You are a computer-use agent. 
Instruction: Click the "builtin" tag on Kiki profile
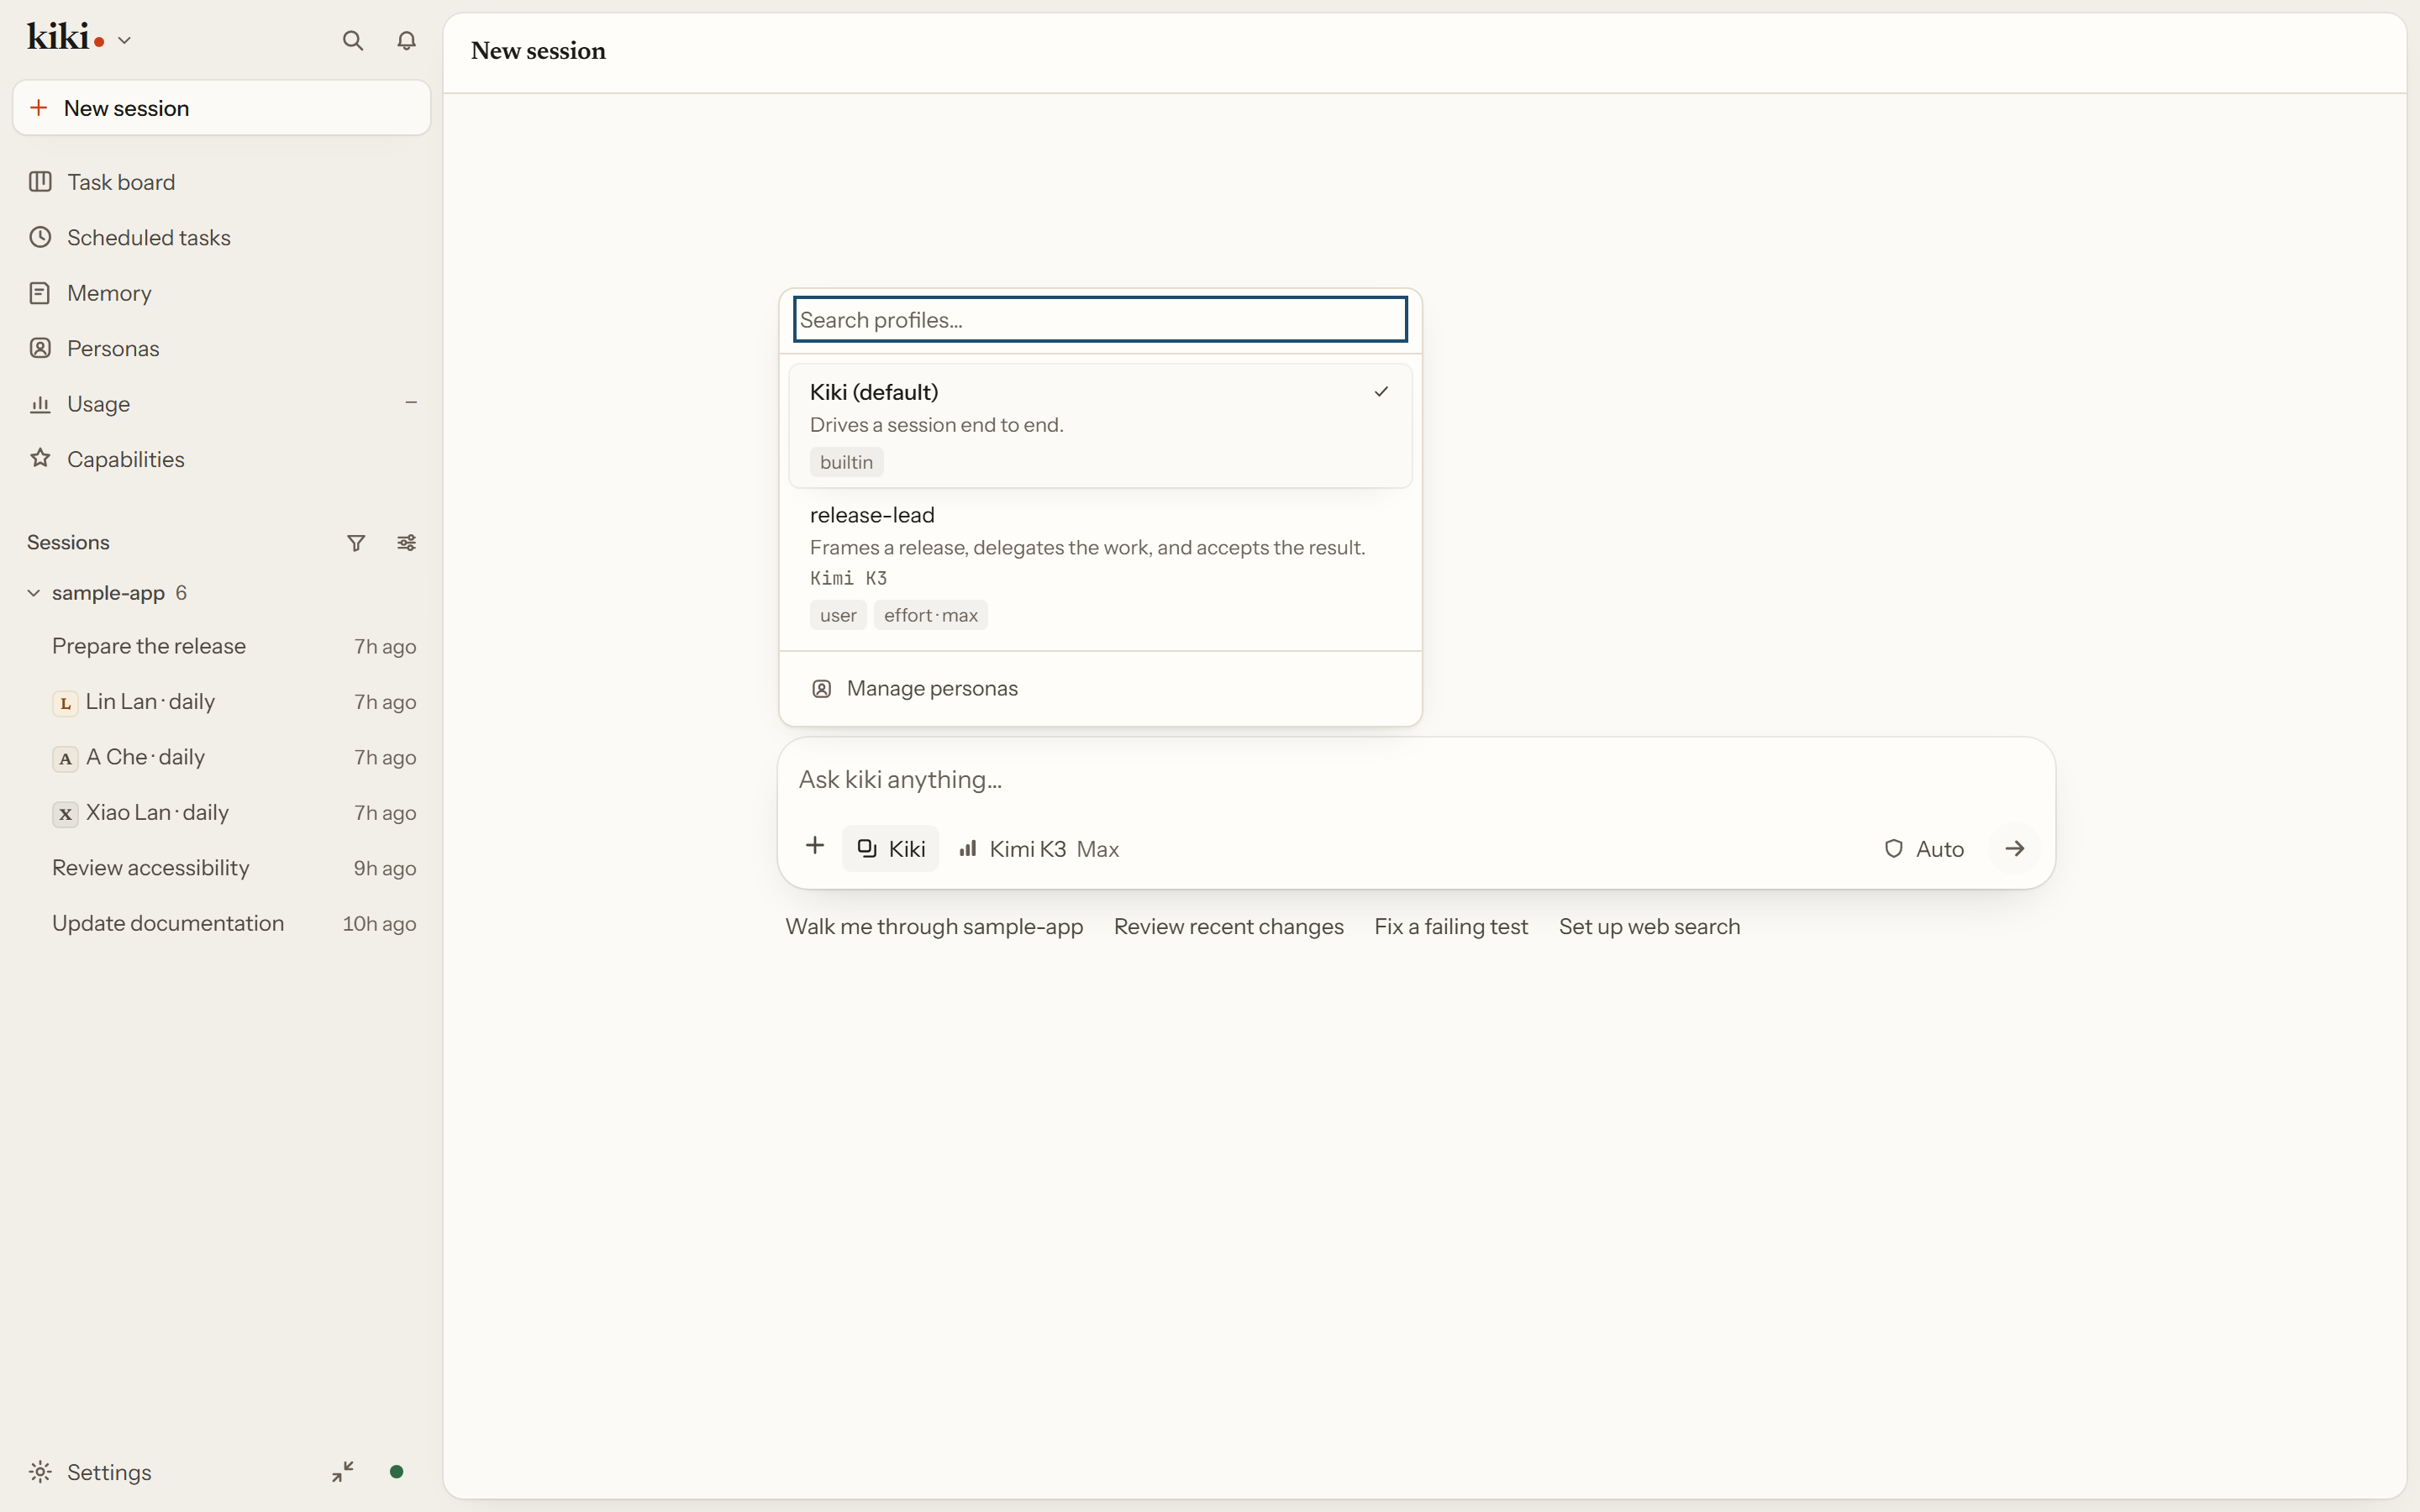tap(846, 462)
